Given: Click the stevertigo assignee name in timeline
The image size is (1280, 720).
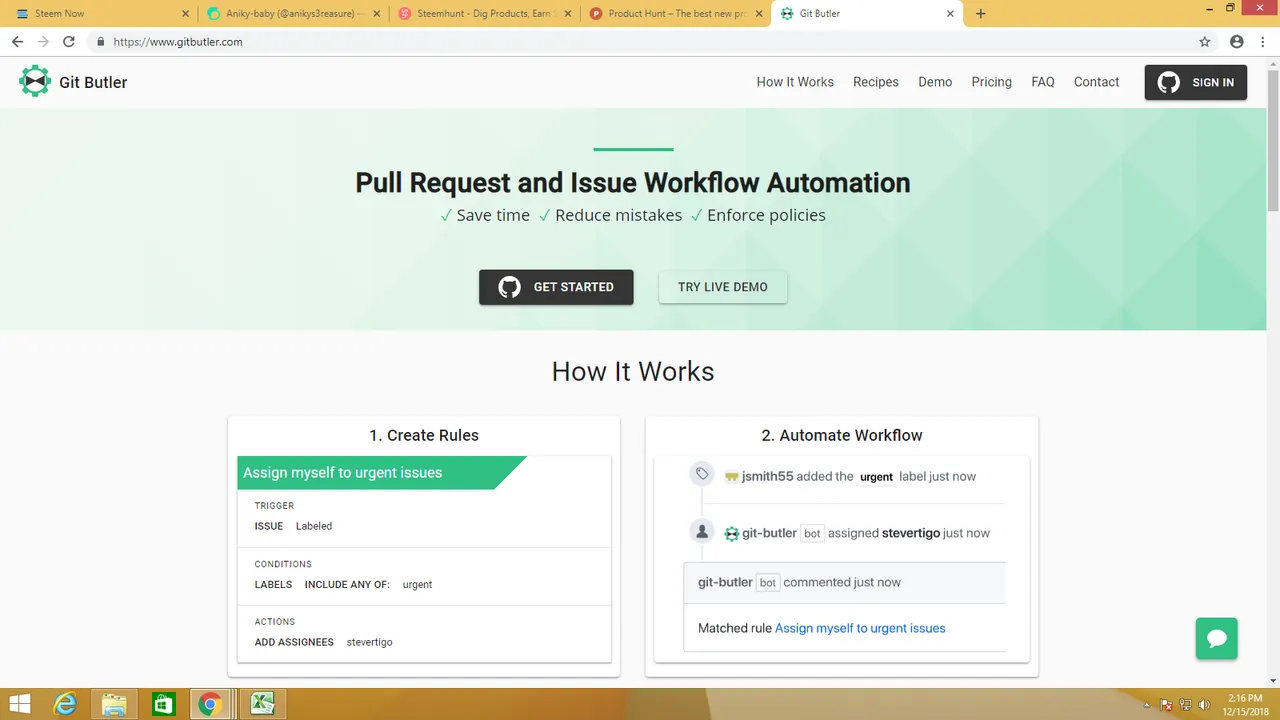Looking at the screenshot, I should pos(911,533).
